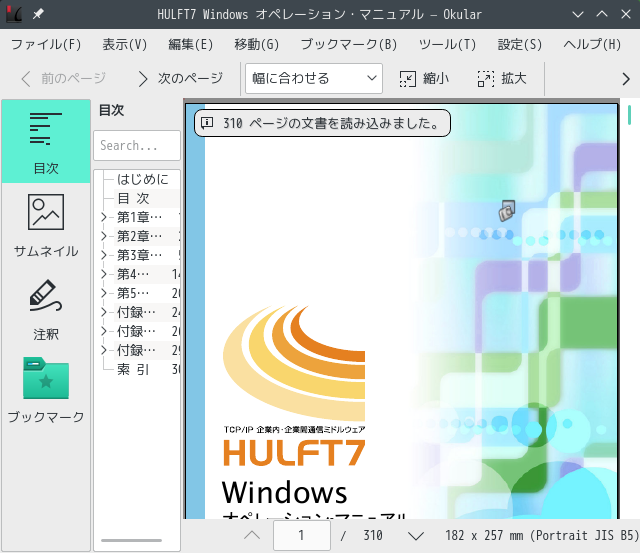
Task: Go to next page with bottom down arrow
Action: point(416,535)
